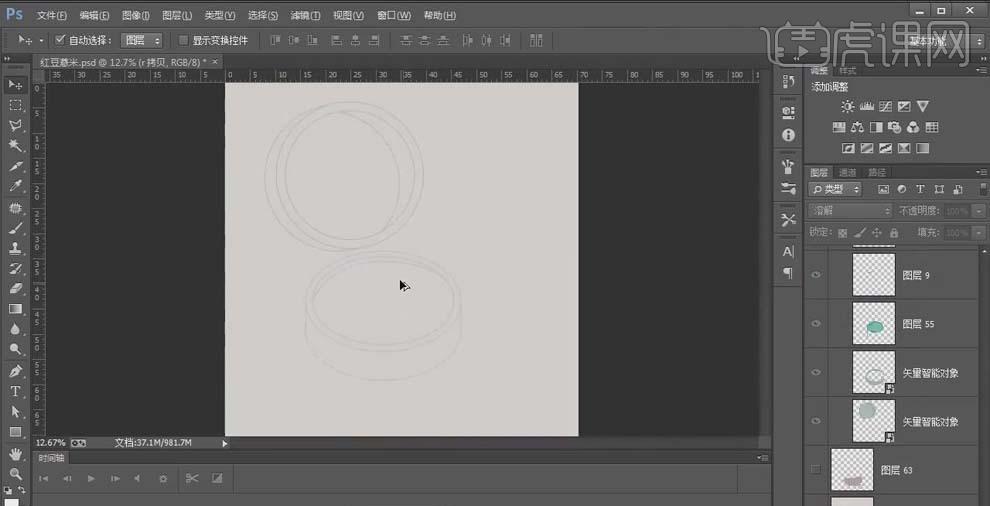This screenshot has height=506, width=990.
Task: Switch to the 路径 tab
Action: pos(877,172)
